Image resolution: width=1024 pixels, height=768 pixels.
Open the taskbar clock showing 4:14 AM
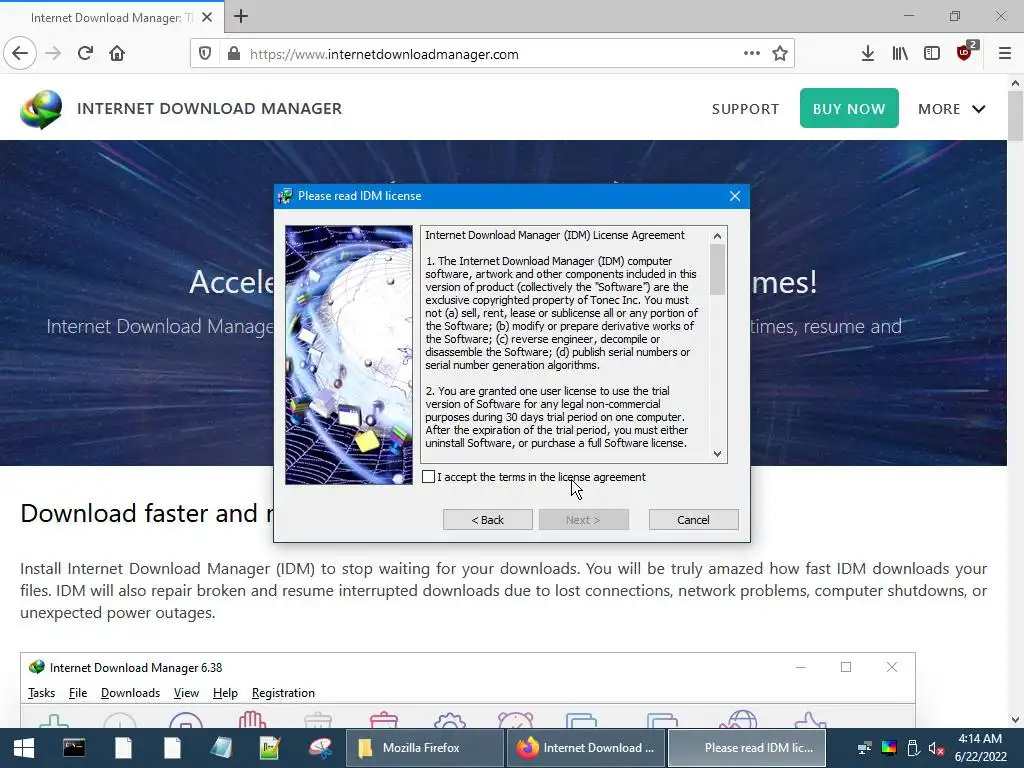[x=980, y=748]
